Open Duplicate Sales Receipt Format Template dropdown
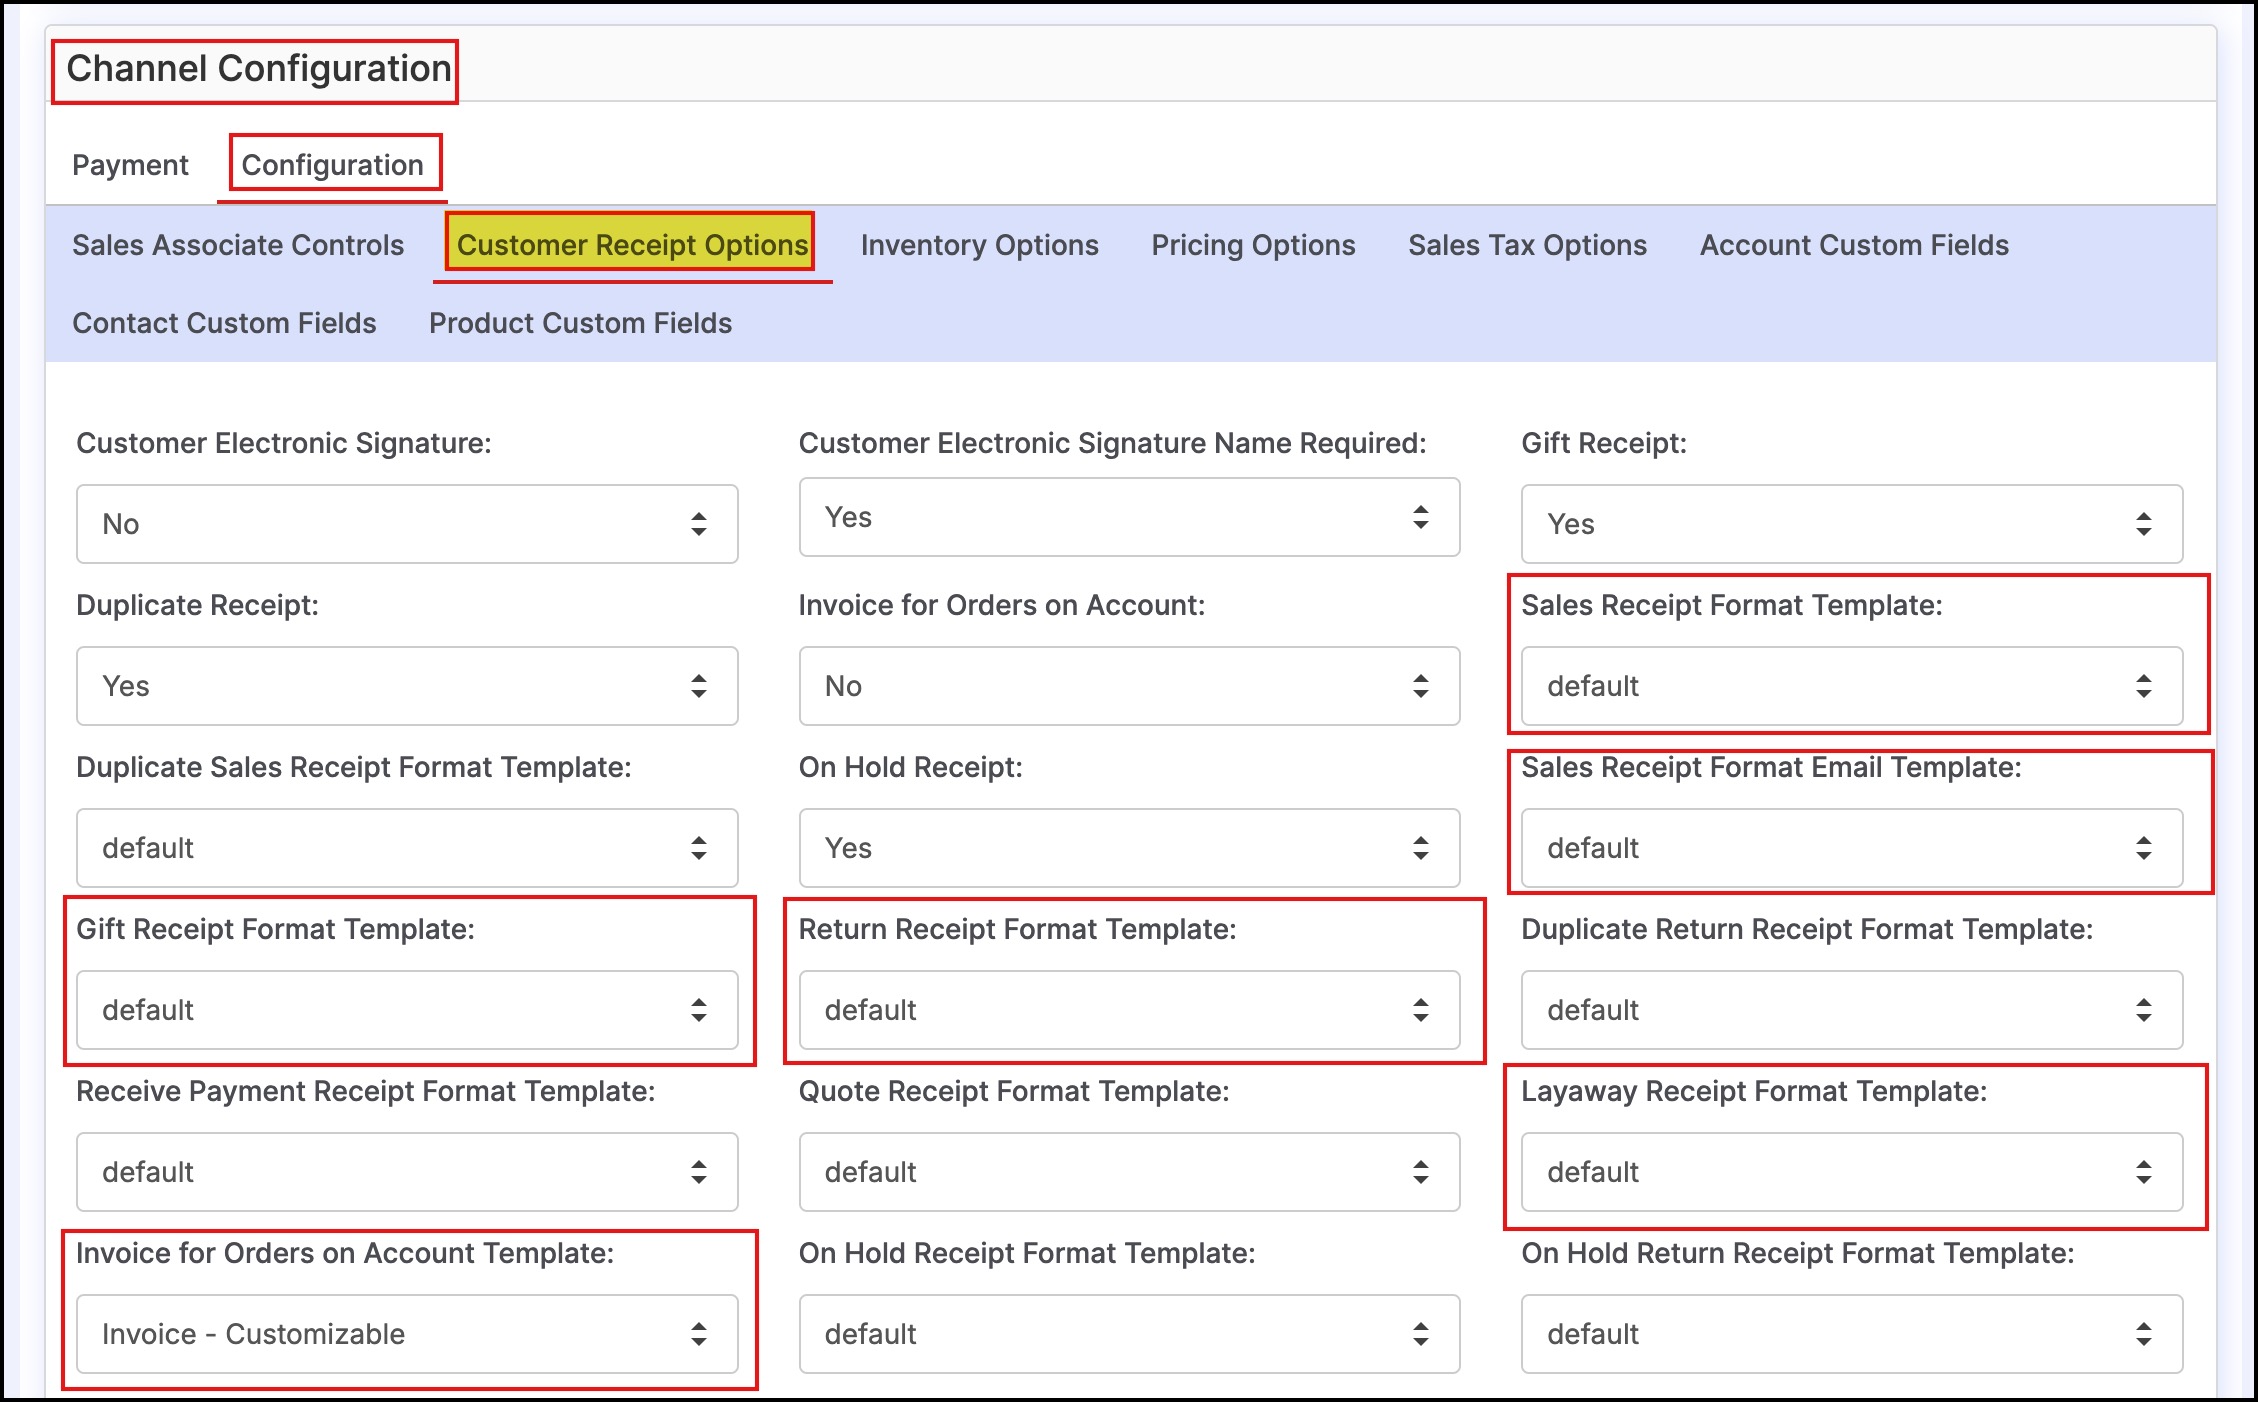 [x=407, y=848]
